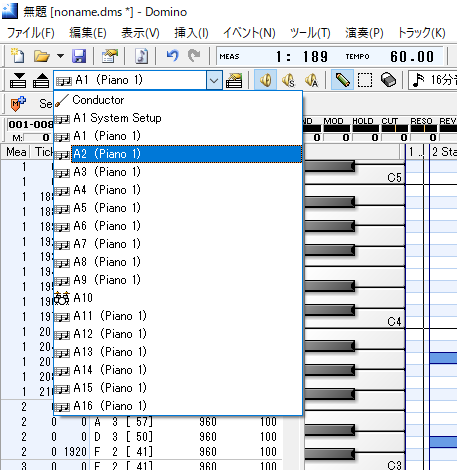The height and width of the screenshot is (470, 457).
Task: Choose A15 (Piano 1) track
Action: [178, 388]
